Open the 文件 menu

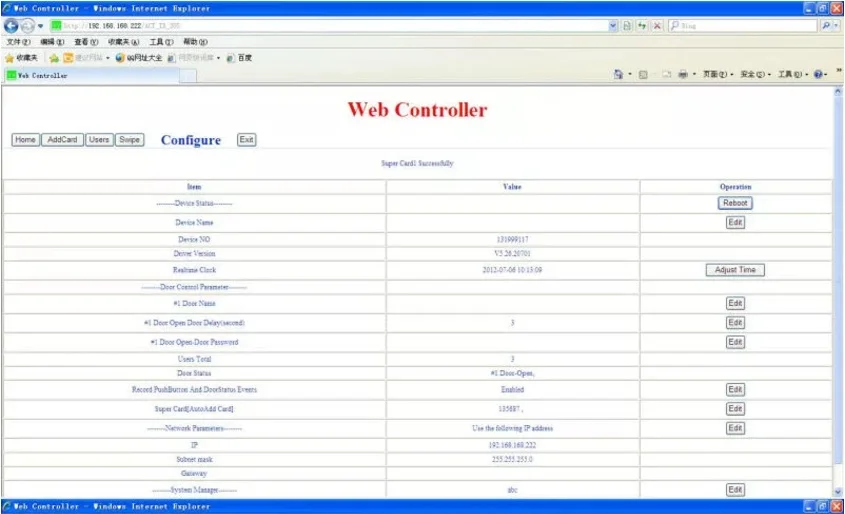click(18, 41)
